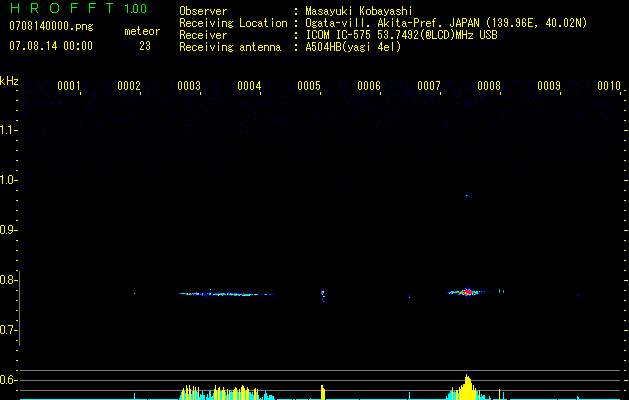Image resolution: width=629 pixels, height=400 pixels.
Task: Click the meteor count 23
Action: 145,46
